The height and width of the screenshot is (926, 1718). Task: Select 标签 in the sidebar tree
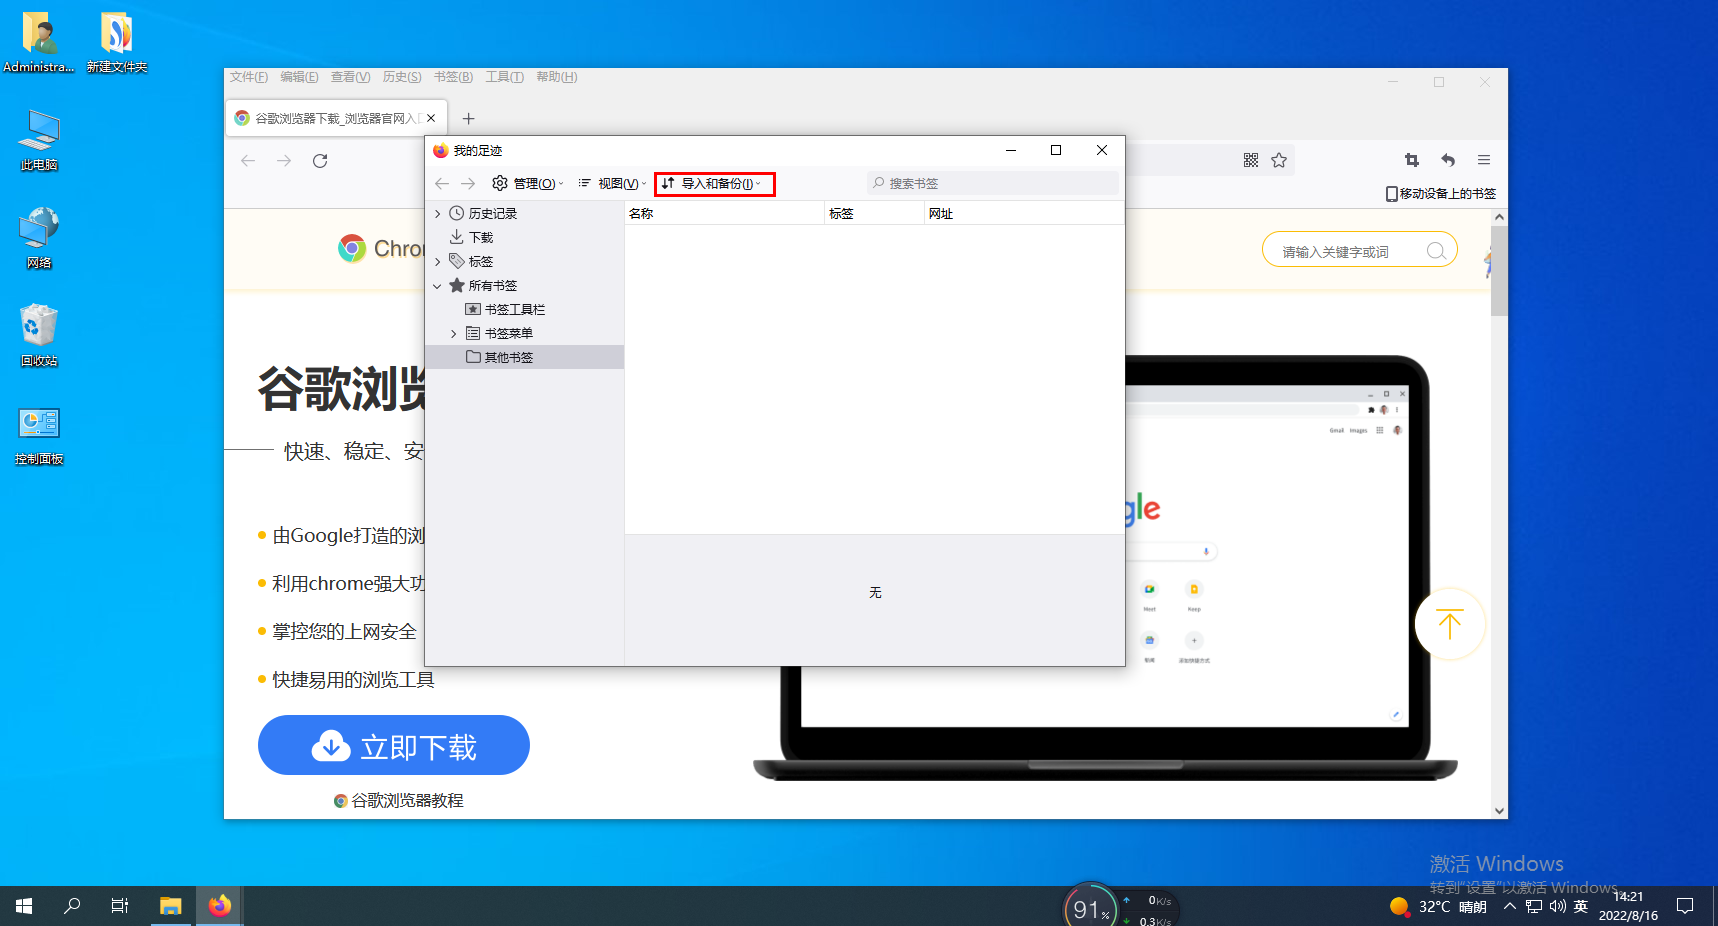pyautogui.click(x=480, y=262)
